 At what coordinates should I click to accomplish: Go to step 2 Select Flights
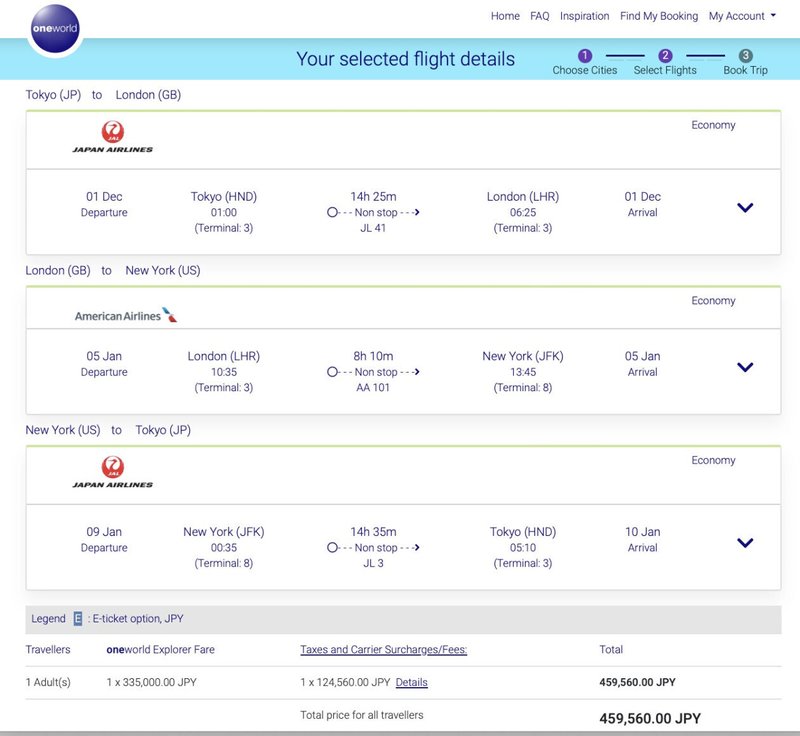click(x=665, y=56)
